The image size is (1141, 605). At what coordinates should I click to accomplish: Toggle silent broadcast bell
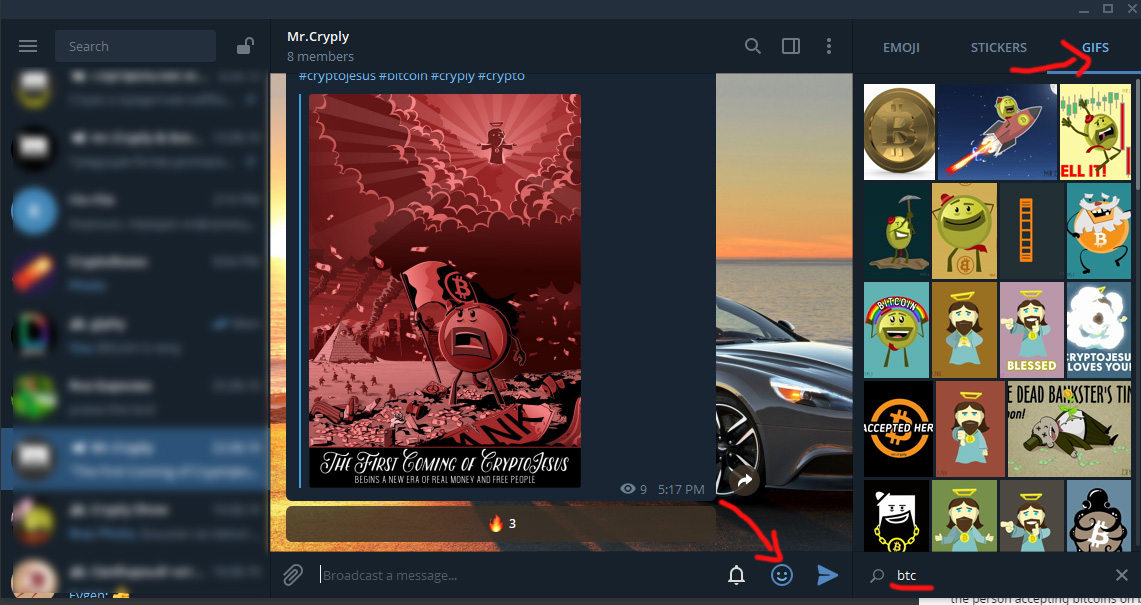pos(736,575)
